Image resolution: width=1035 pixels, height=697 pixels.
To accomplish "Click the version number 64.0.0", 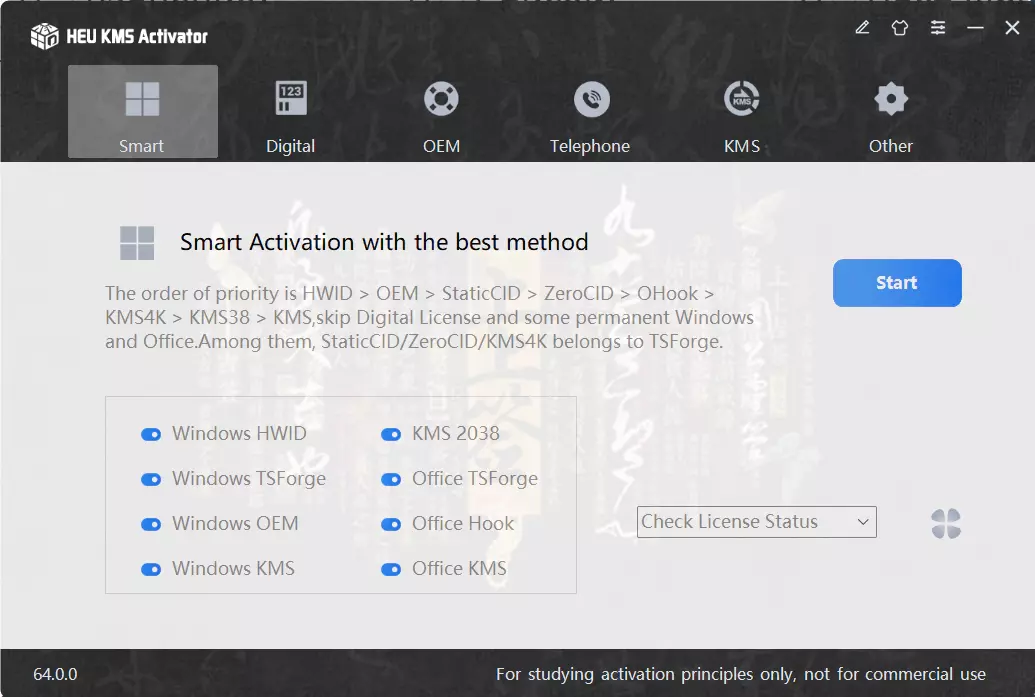I will coord(55,674).
